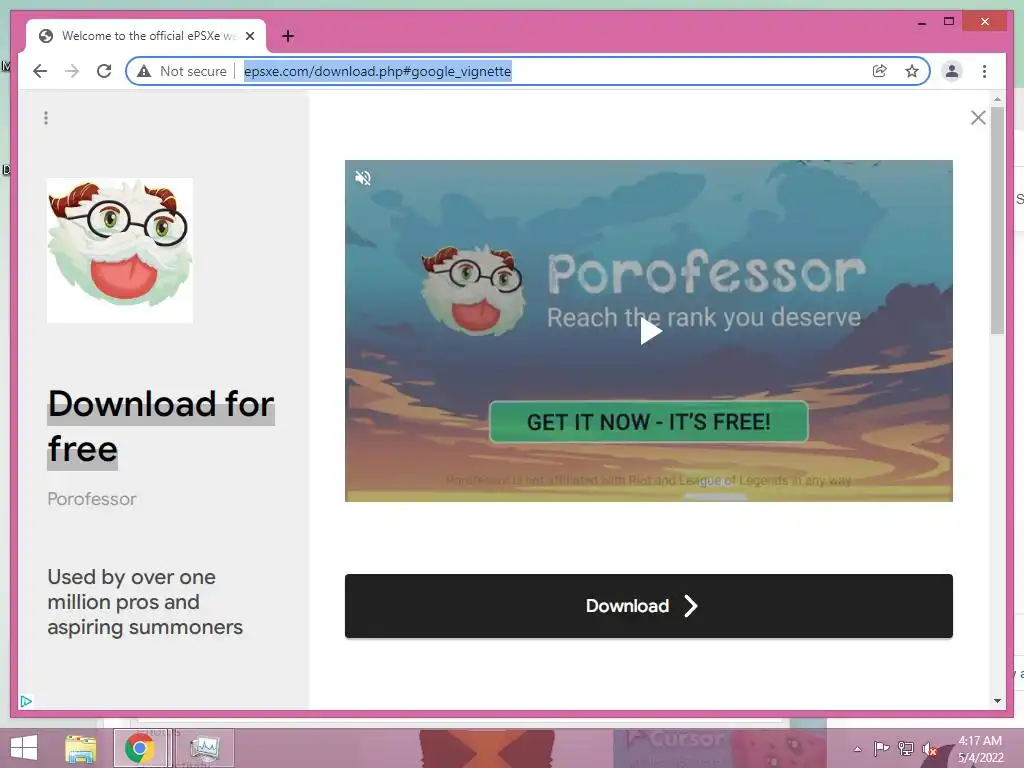Open the Chrome profile avatar
The image size is (1024, 768).
point(952,71)
